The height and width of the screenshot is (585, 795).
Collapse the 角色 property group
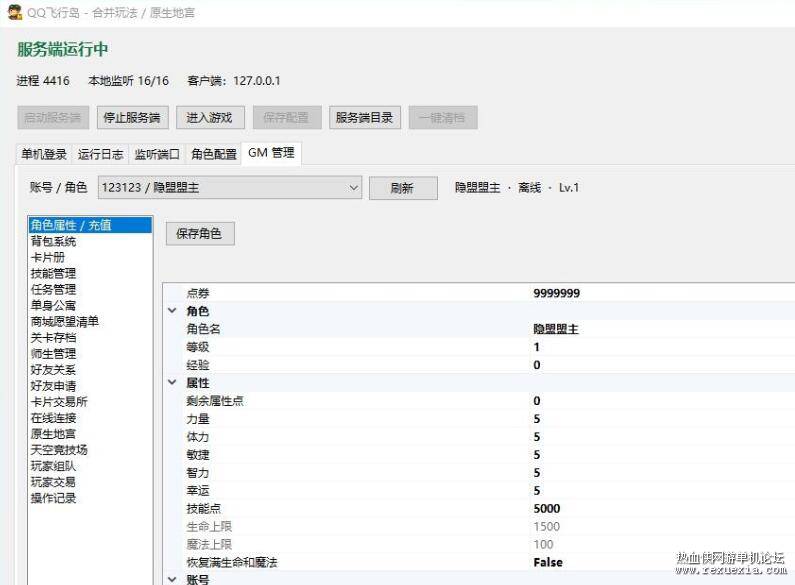(172, 310)
